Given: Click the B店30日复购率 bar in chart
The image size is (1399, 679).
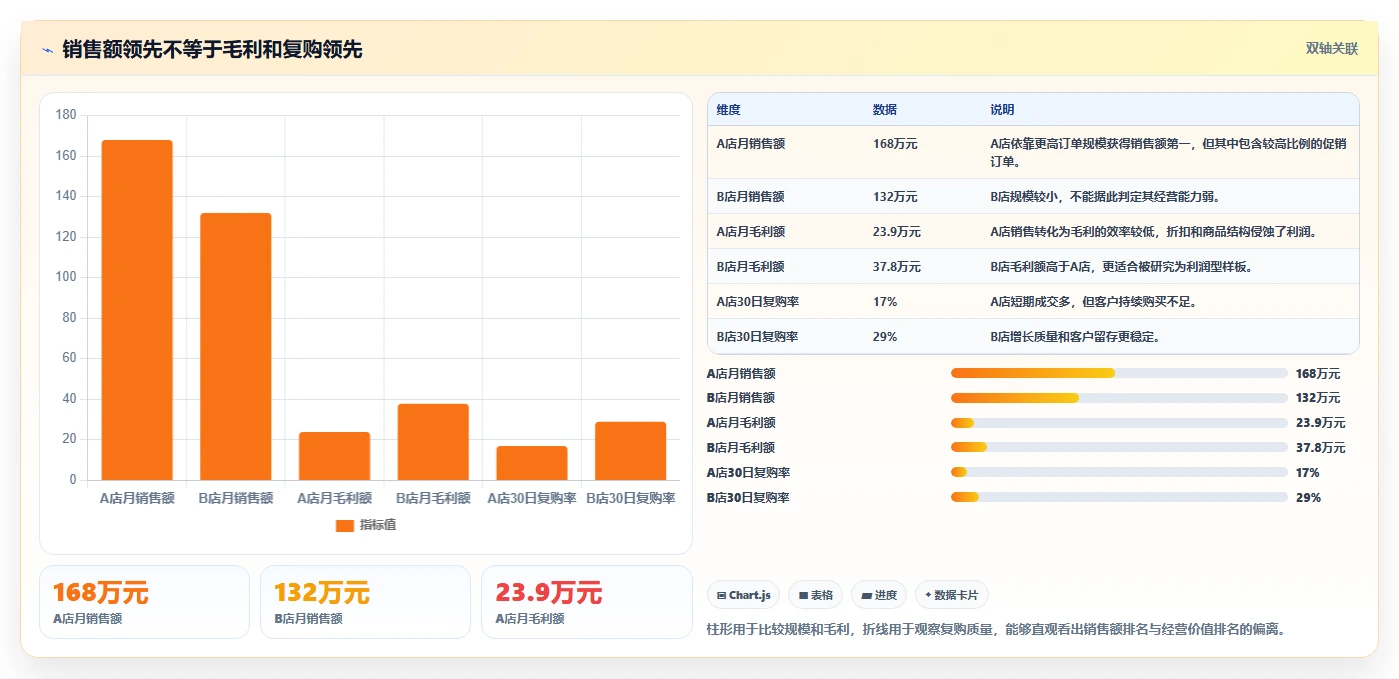Looking at the screenshot, I should pyautogui.click(x=630, y=451).
